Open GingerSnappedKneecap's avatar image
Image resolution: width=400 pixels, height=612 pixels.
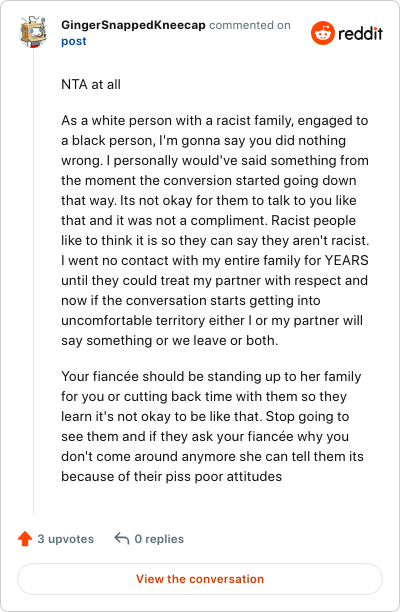pos(34,32)
